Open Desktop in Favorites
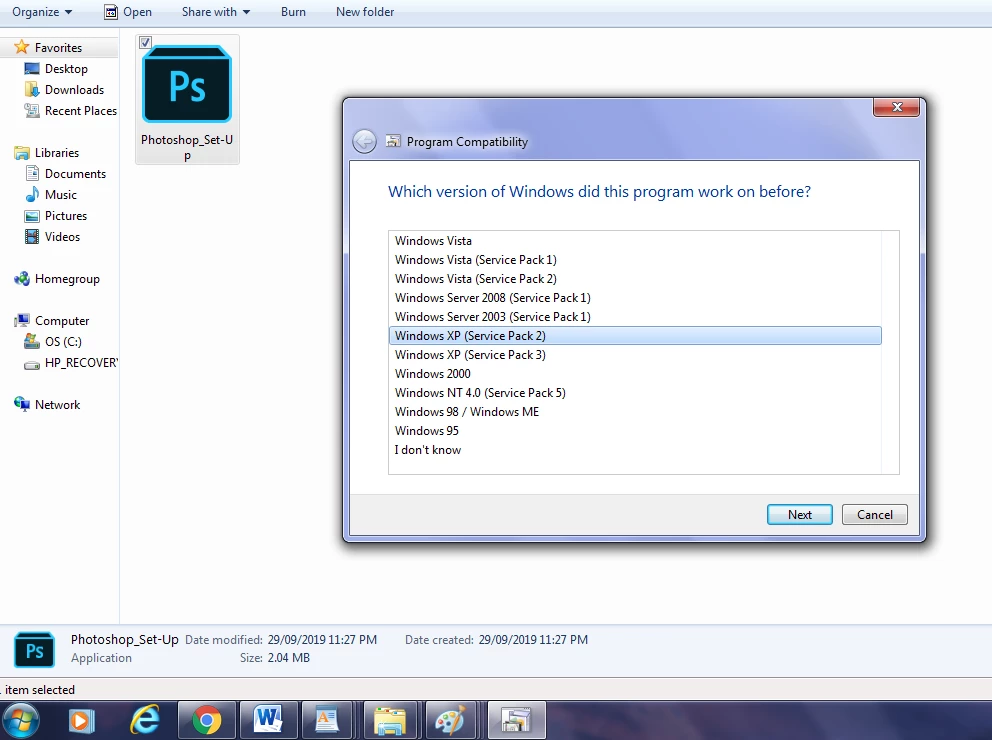The height and width of the screenshot is (740, 992). (x=66, y=68)
